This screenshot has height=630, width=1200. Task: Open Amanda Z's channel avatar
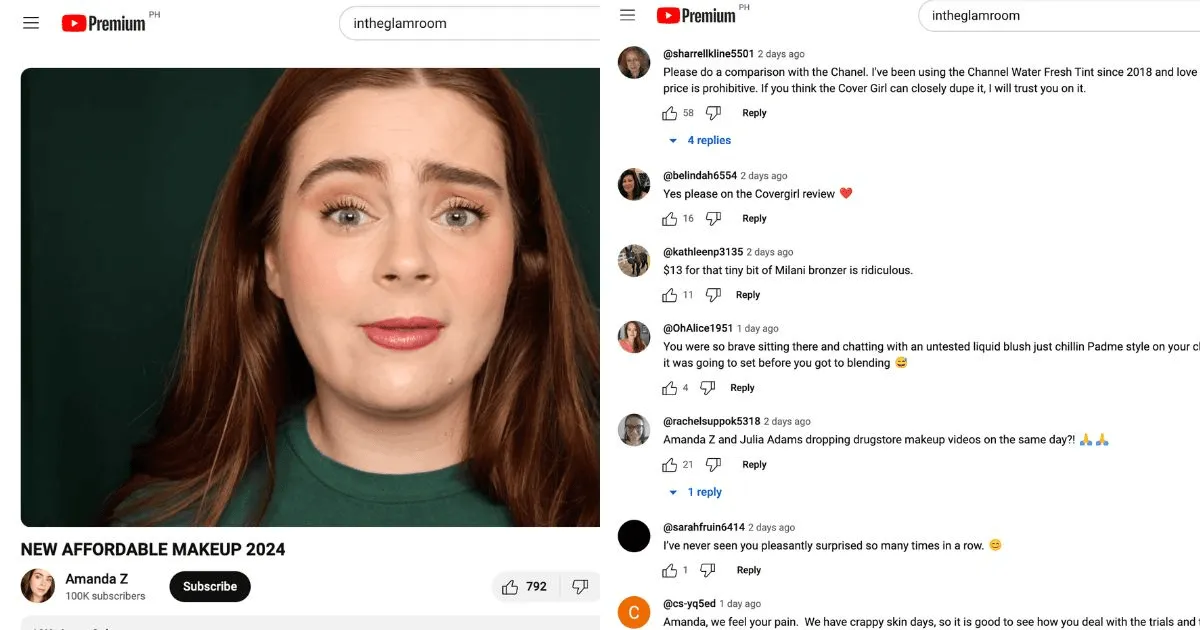click(x=38, y=586)
